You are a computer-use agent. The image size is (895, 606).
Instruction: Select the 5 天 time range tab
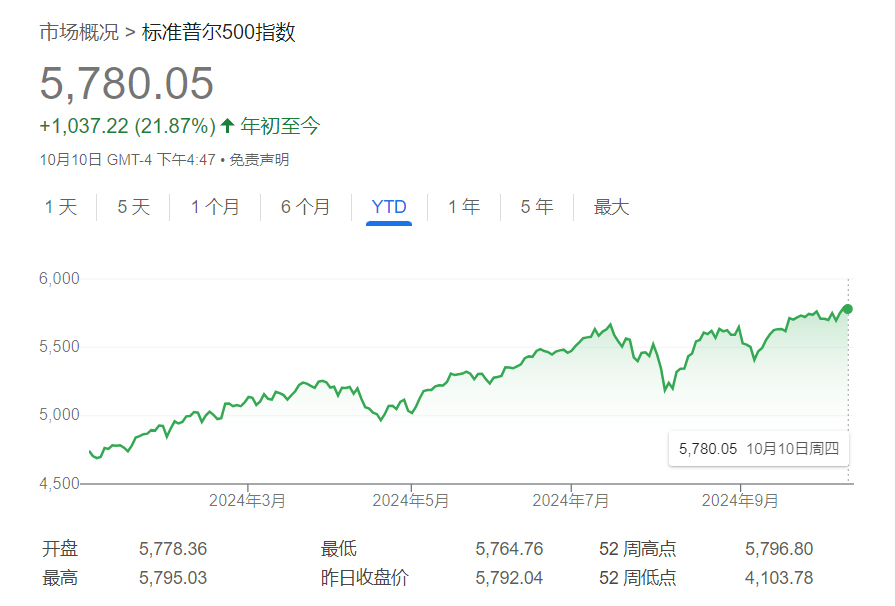point(134,207)
